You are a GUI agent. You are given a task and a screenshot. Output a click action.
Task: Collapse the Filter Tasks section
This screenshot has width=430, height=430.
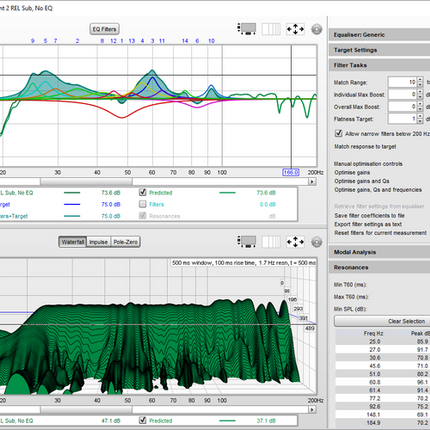point(379,65)
